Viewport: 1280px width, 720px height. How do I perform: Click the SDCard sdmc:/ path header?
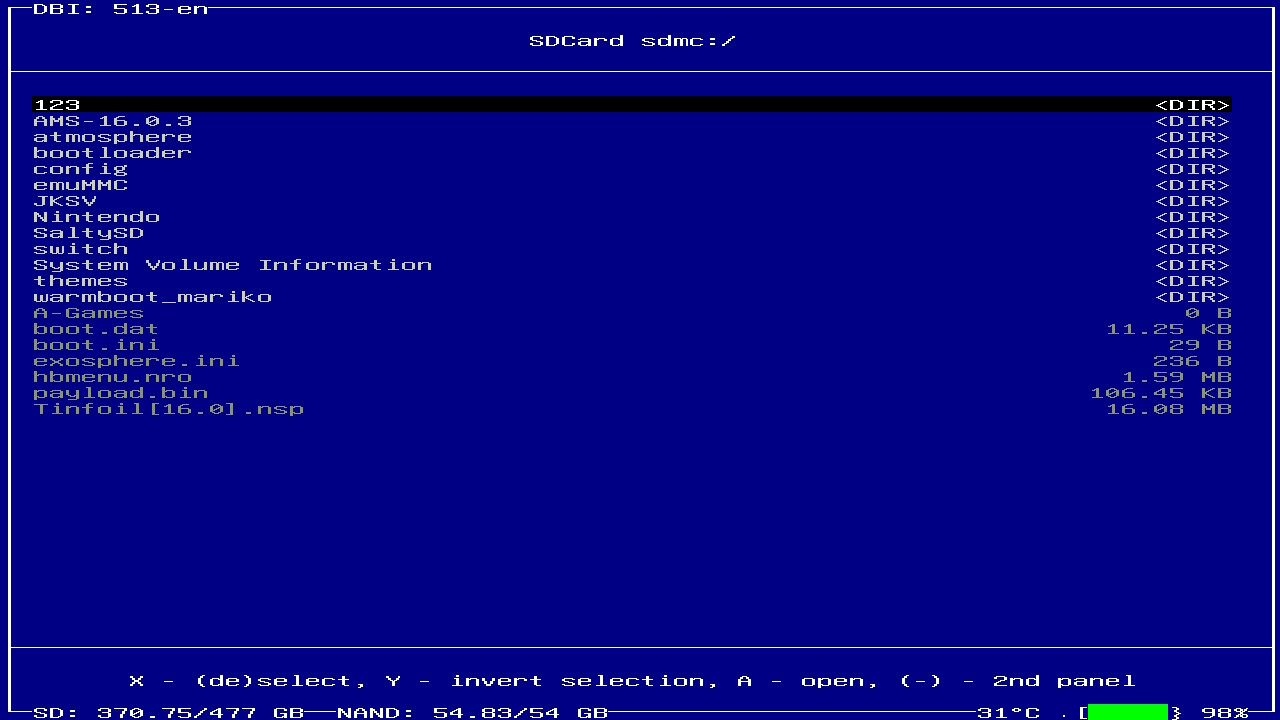632,41
